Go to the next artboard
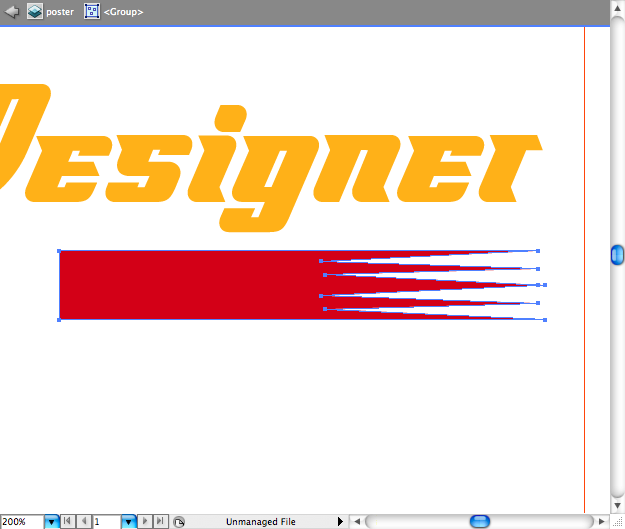This screenshot has width=625, height=529. click(145, 521)
